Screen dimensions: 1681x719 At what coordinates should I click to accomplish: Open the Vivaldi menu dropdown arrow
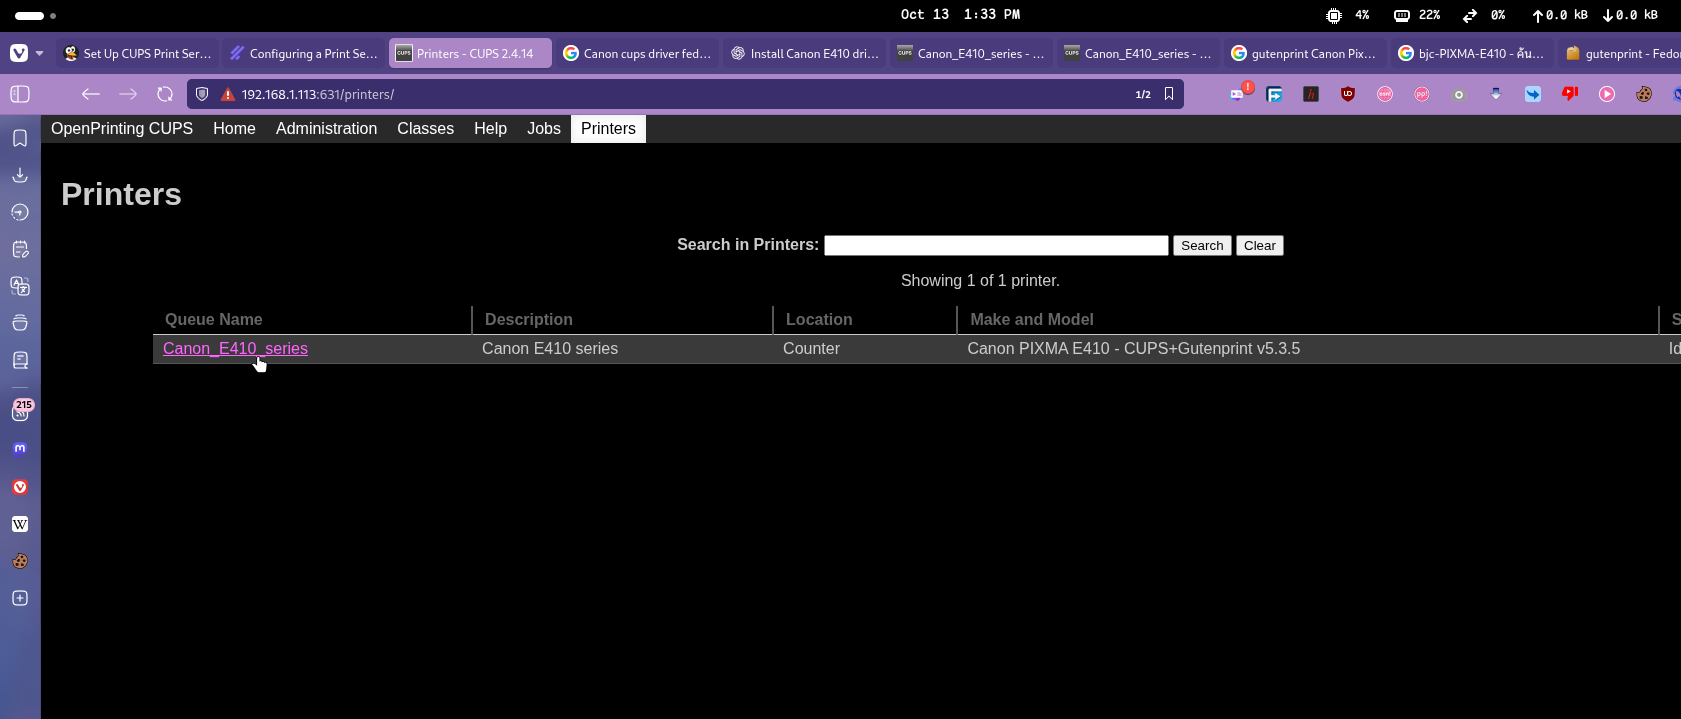(x=40, y=54)
